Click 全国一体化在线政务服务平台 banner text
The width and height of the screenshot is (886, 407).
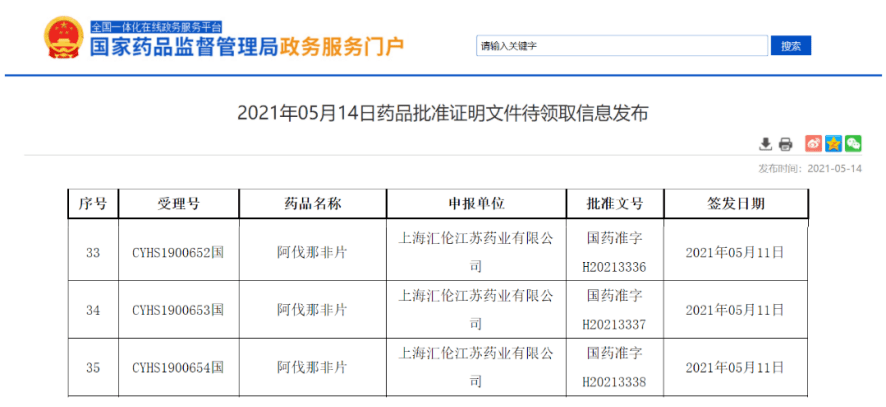[x=156, y=27]
